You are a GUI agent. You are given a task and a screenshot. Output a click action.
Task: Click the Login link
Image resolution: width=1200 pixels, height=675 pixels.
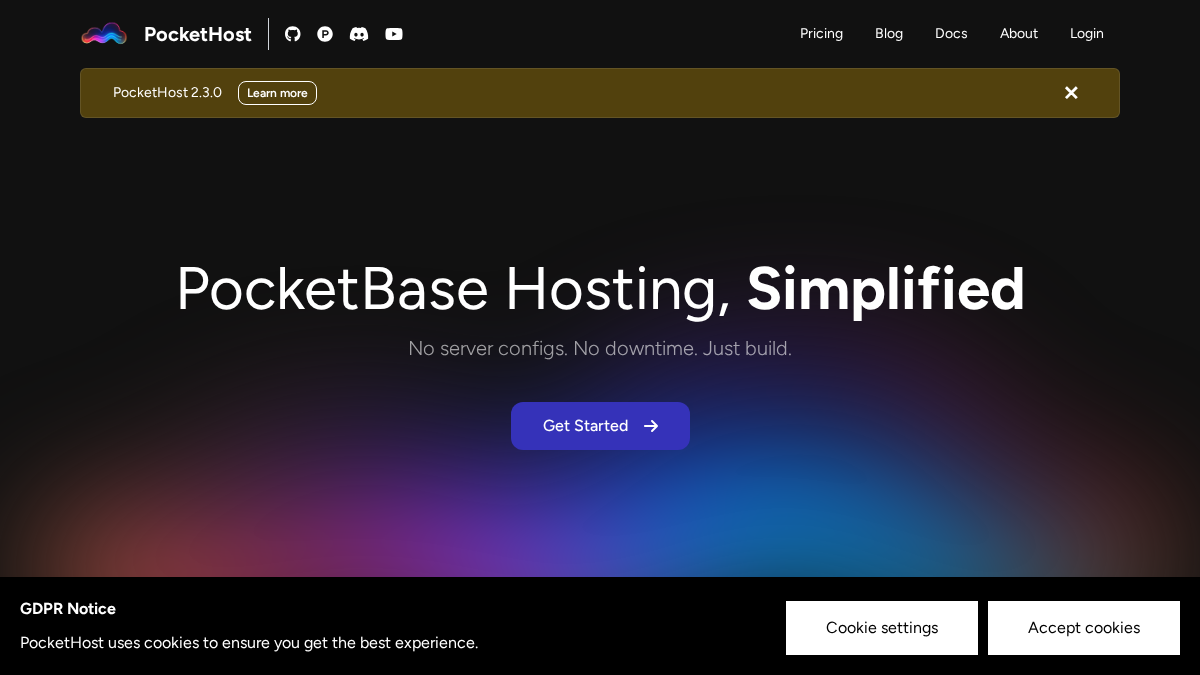[x=1087, y=33]
